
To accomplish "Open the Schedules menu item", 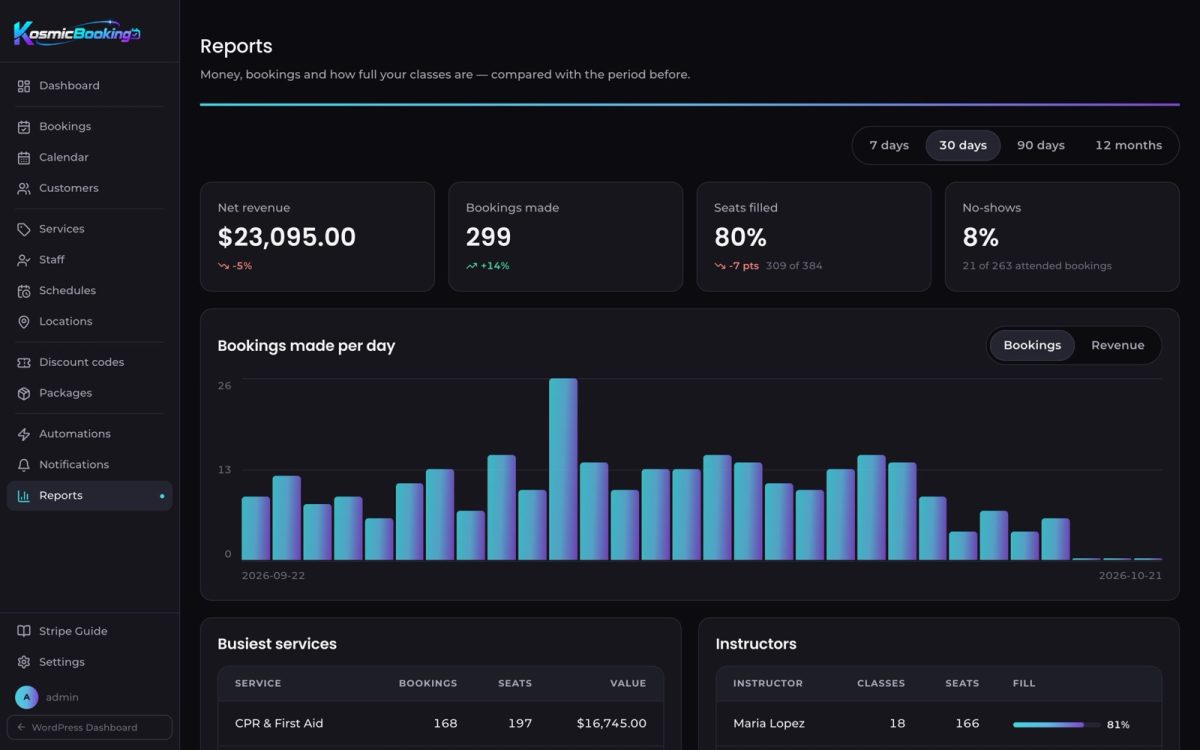I will pyautogui.click(x=90, y=291).
